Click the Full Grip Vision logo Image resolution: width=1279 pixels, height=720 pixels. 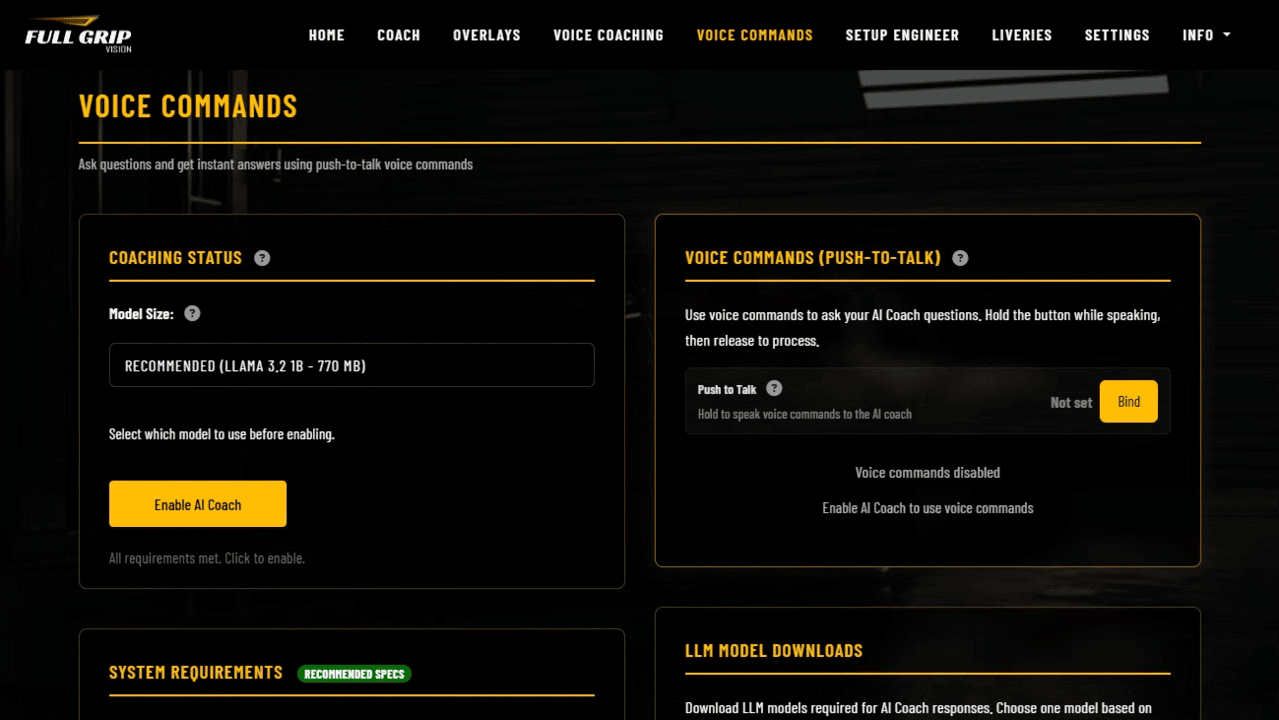coord(78,34)
